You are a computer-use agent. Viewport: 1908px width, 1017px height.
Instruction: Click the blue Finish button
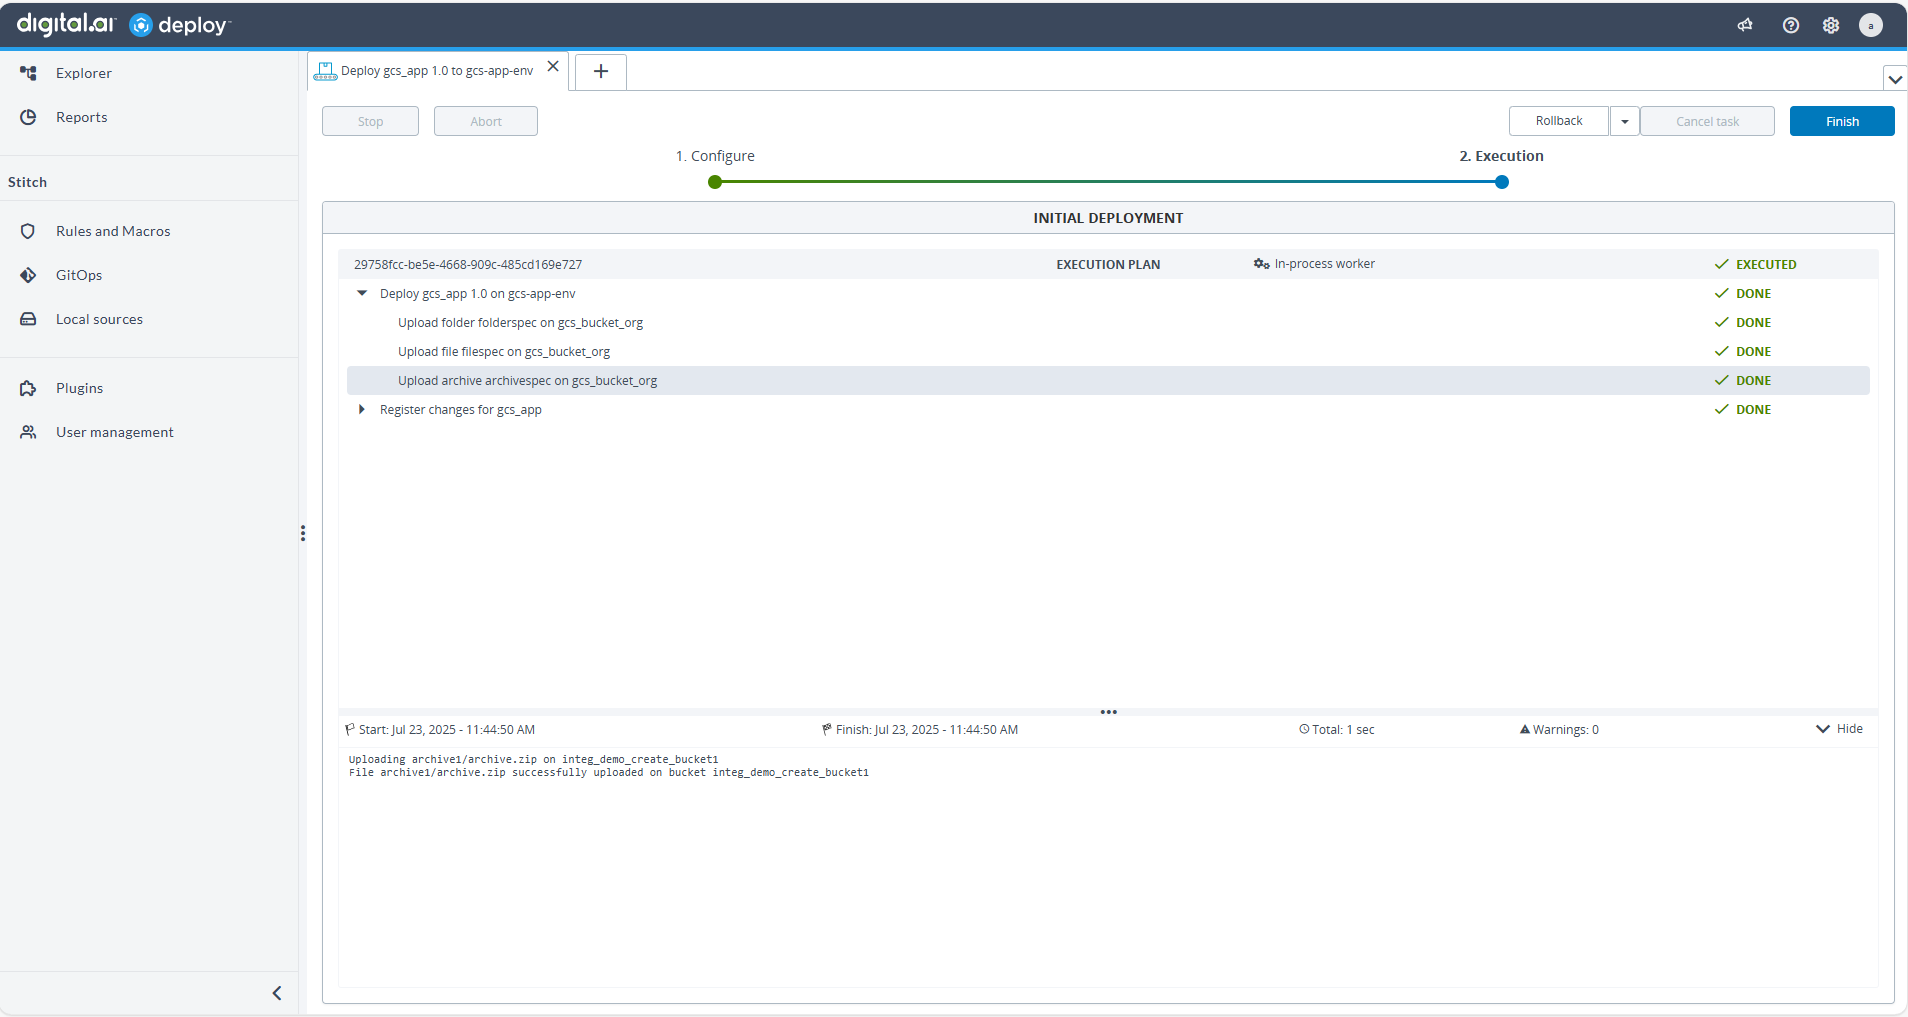click(1842, 121)
